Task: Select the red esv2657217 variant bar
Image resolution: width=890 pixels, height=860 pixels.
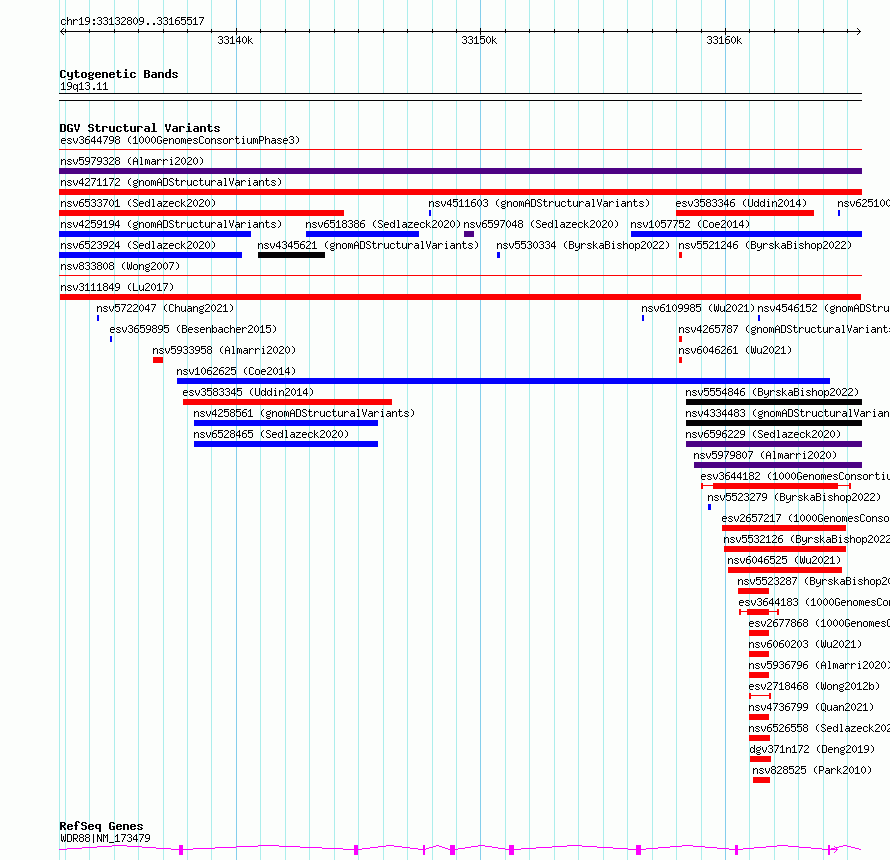Action: (x=784, y=528)
